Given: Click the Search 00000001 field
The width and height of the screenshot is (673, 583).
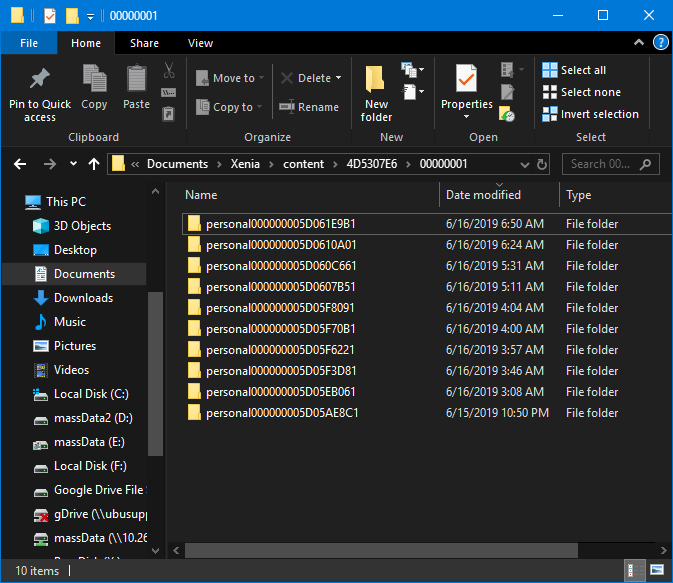Looking at the screenshot, I should click(610, 164).
